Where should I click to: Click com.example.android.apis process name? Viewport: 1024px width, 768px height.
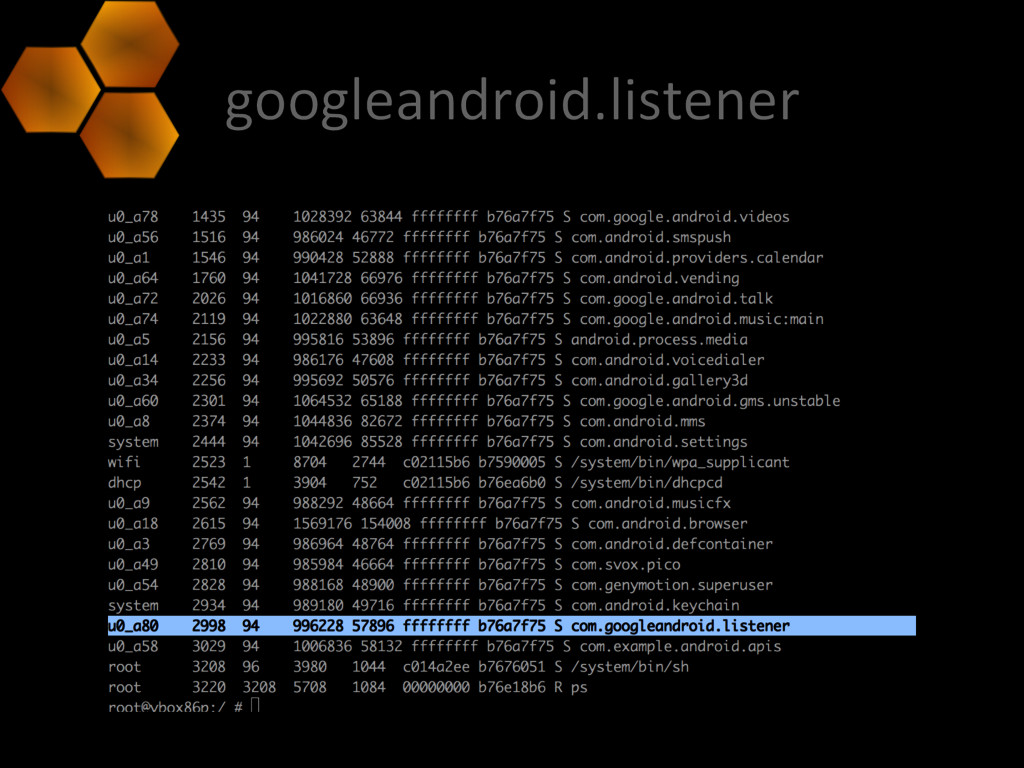pos(680,647)
